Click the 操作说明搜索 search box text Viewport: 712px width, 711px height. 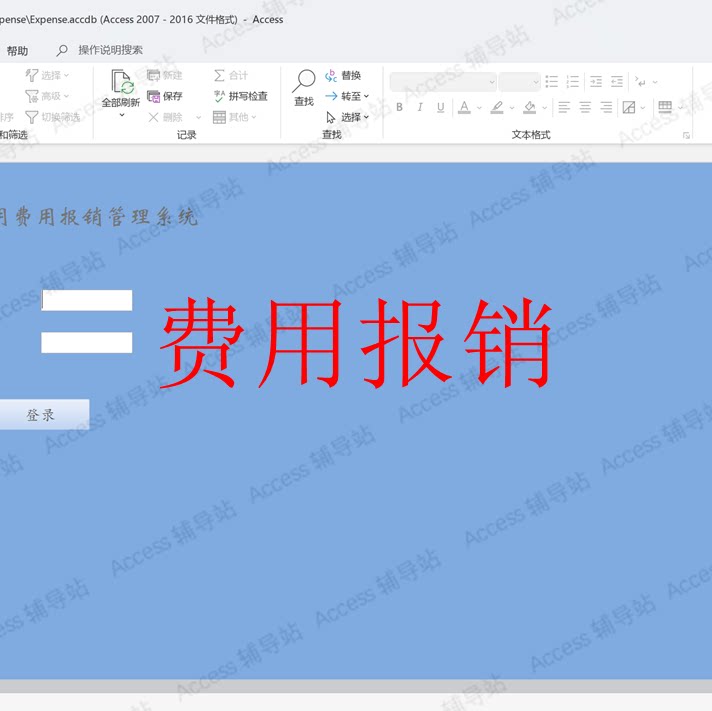pos(110,50)
